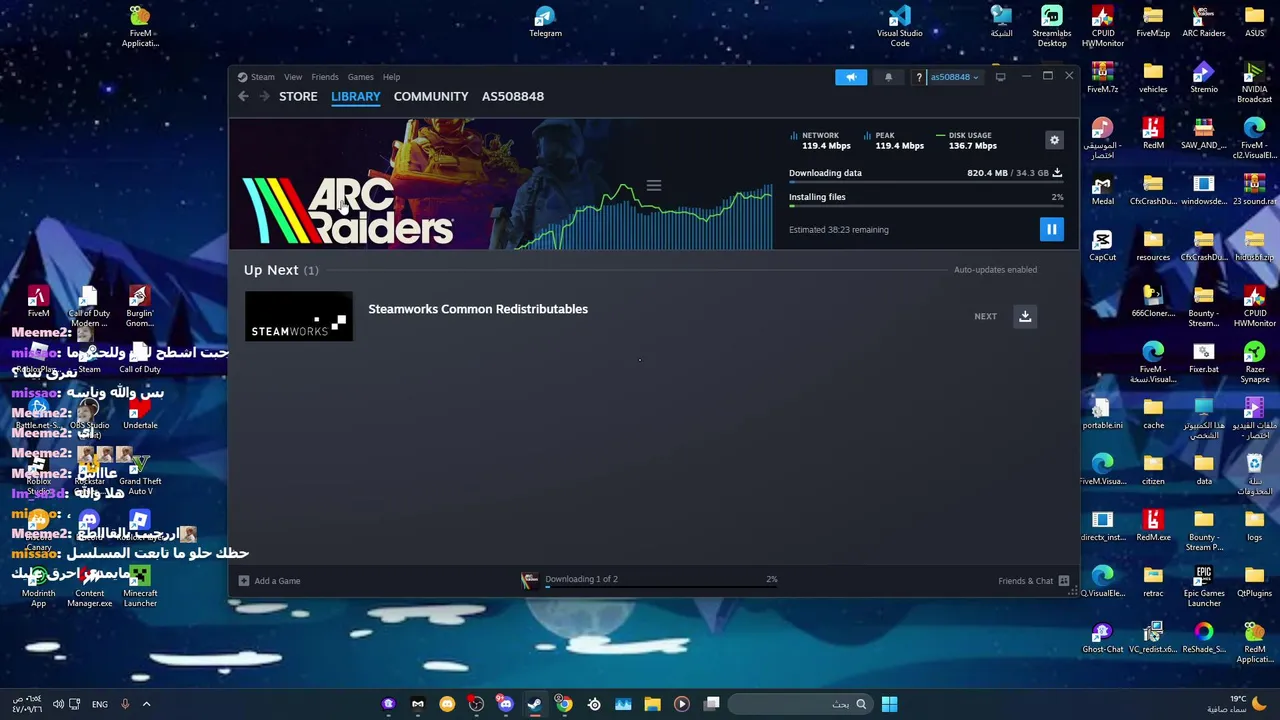Image resolution: width=1280 pixels, height=720 pixels.
Task: Click the download graph handle lines icon
Action: (654, 186)
